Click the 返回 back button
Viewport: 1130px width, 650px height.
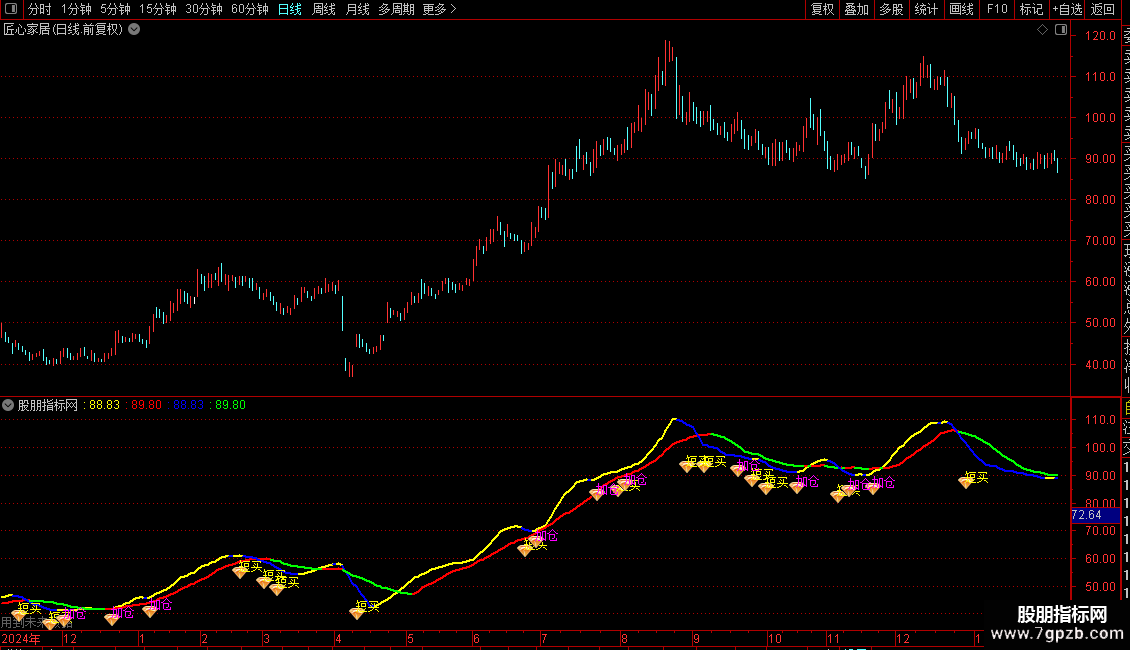(1103, 9)
